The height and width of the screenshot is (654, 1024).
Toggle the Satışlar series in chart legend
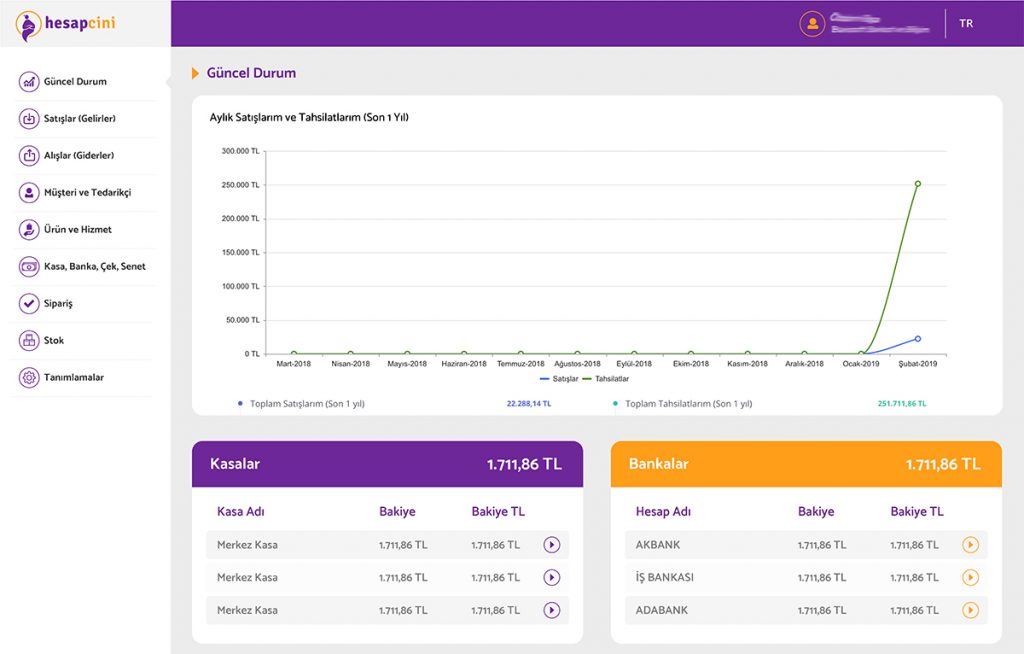point(558,379)
